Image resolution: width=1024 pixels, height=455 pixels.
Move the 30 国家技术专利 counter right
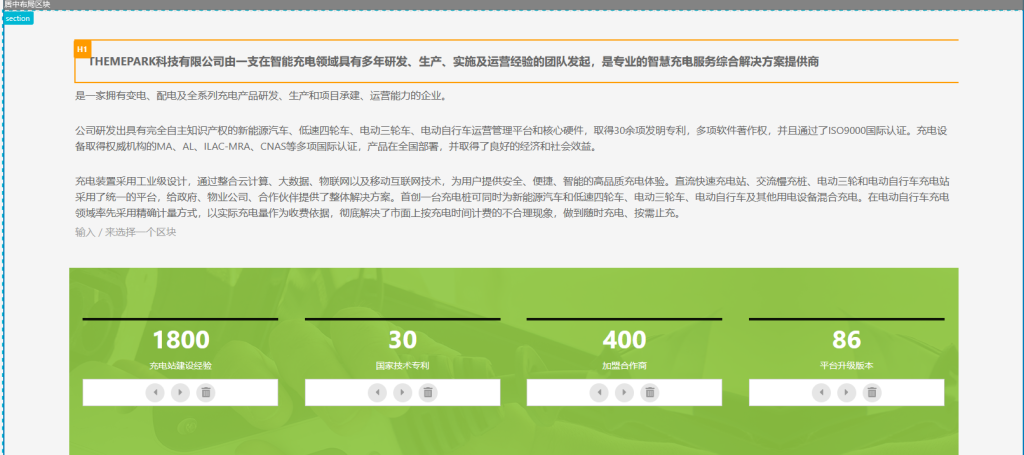pos(402,392)
